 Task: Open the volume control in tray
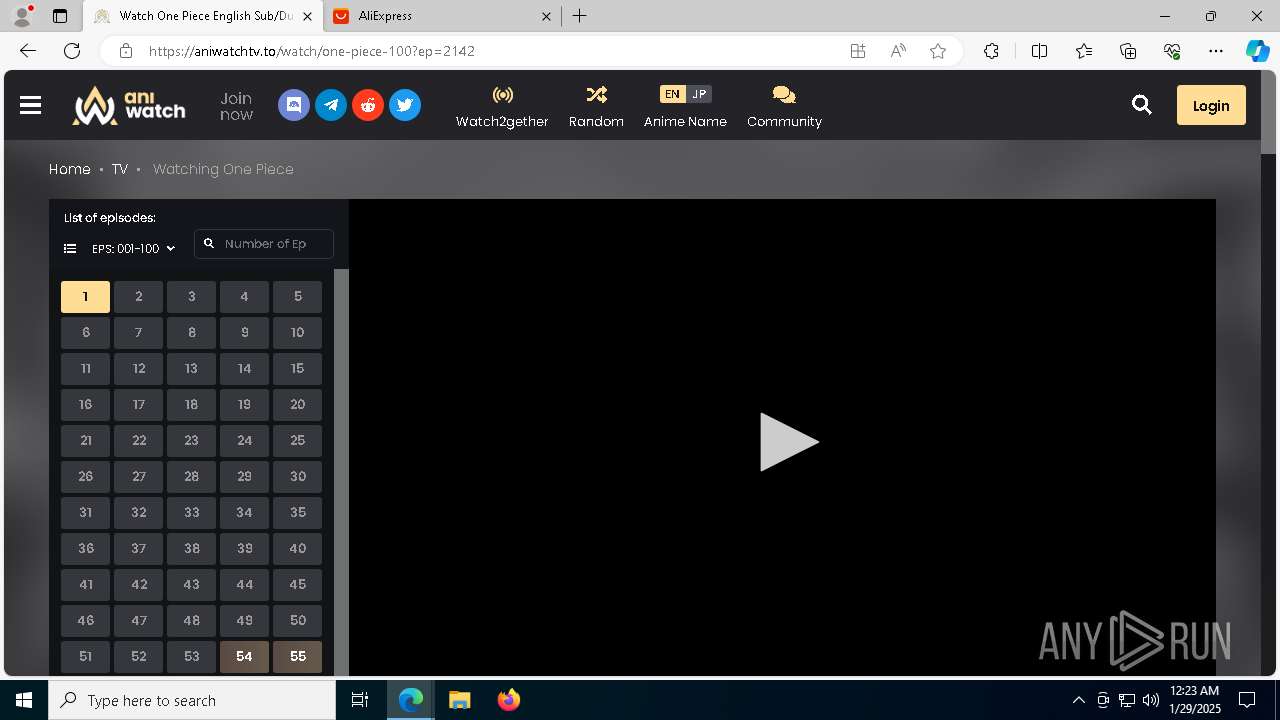1150,700
